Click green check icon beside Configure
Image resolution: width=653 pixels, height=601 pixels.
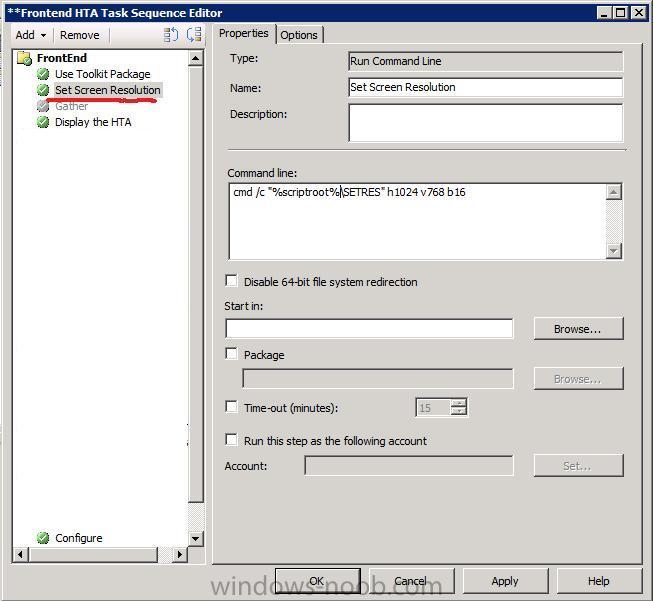(42, 538)
